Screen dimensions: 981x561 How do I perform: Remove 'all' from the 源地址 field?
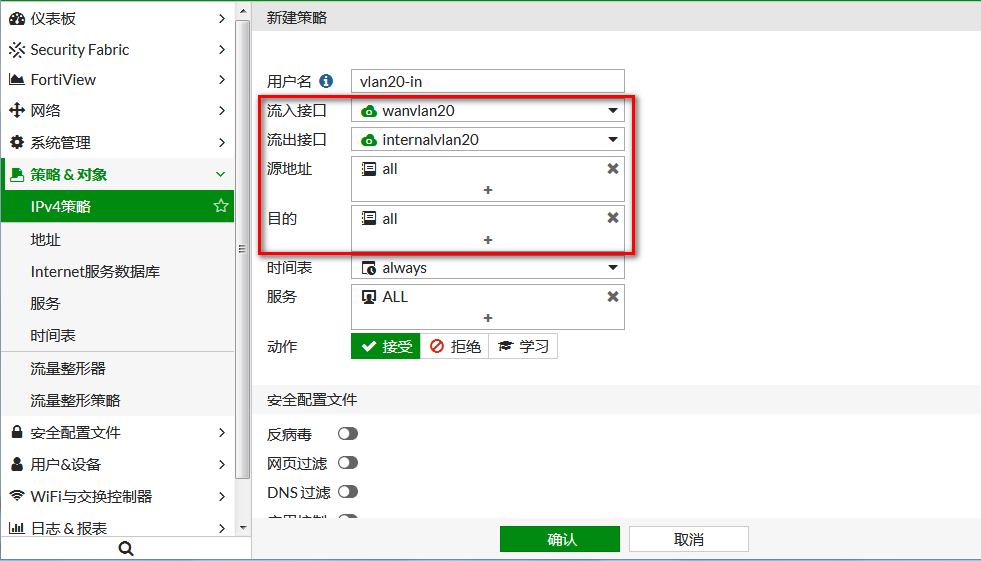613,169
